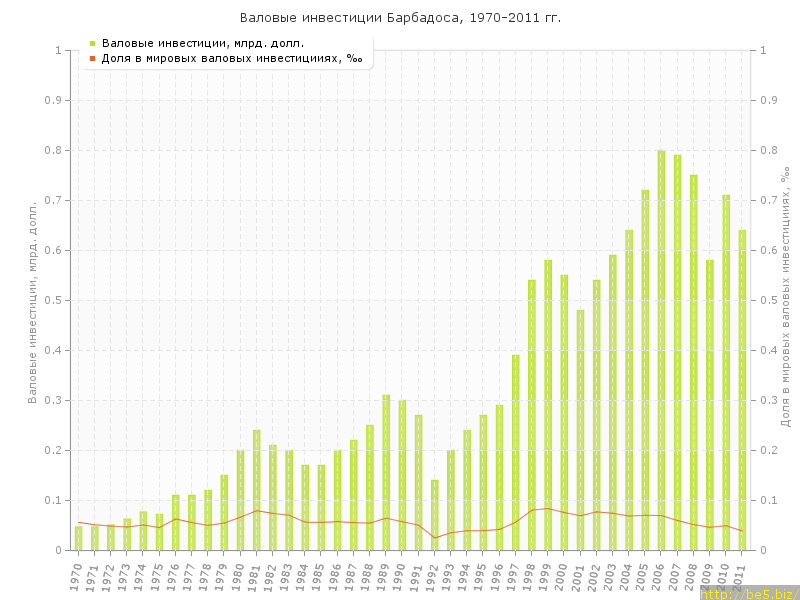The image size is (800, 600).
Task: Click left y-axis title 'Валовые инвестиции, млрд. долл.'
Action: (32, 300)
